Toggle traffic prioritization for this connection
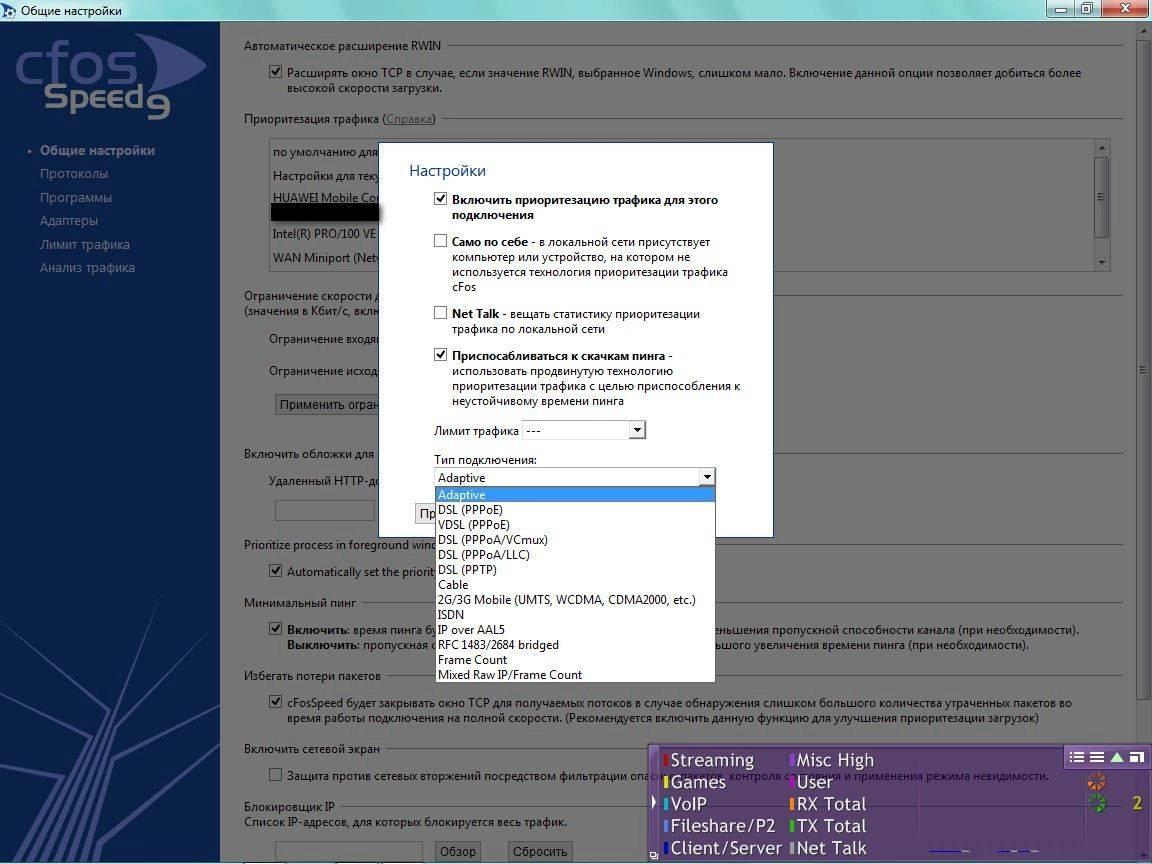The height and width of the screenshot is (864, 1152). coord(440,198)
